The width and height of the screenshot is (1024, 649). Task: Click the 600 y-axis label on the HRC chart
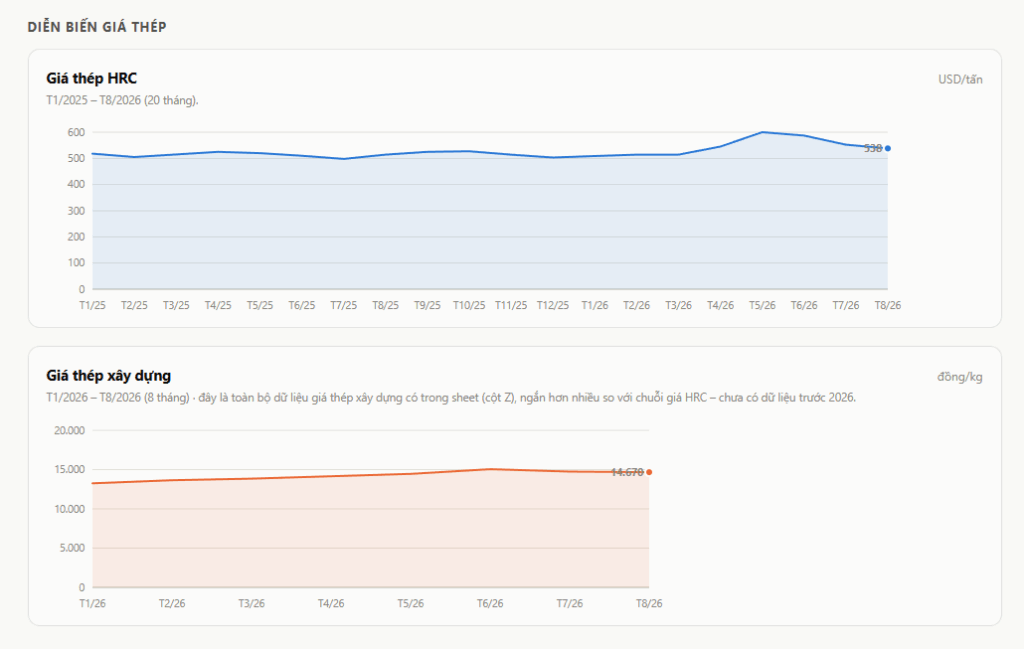[x=76, y=133]
